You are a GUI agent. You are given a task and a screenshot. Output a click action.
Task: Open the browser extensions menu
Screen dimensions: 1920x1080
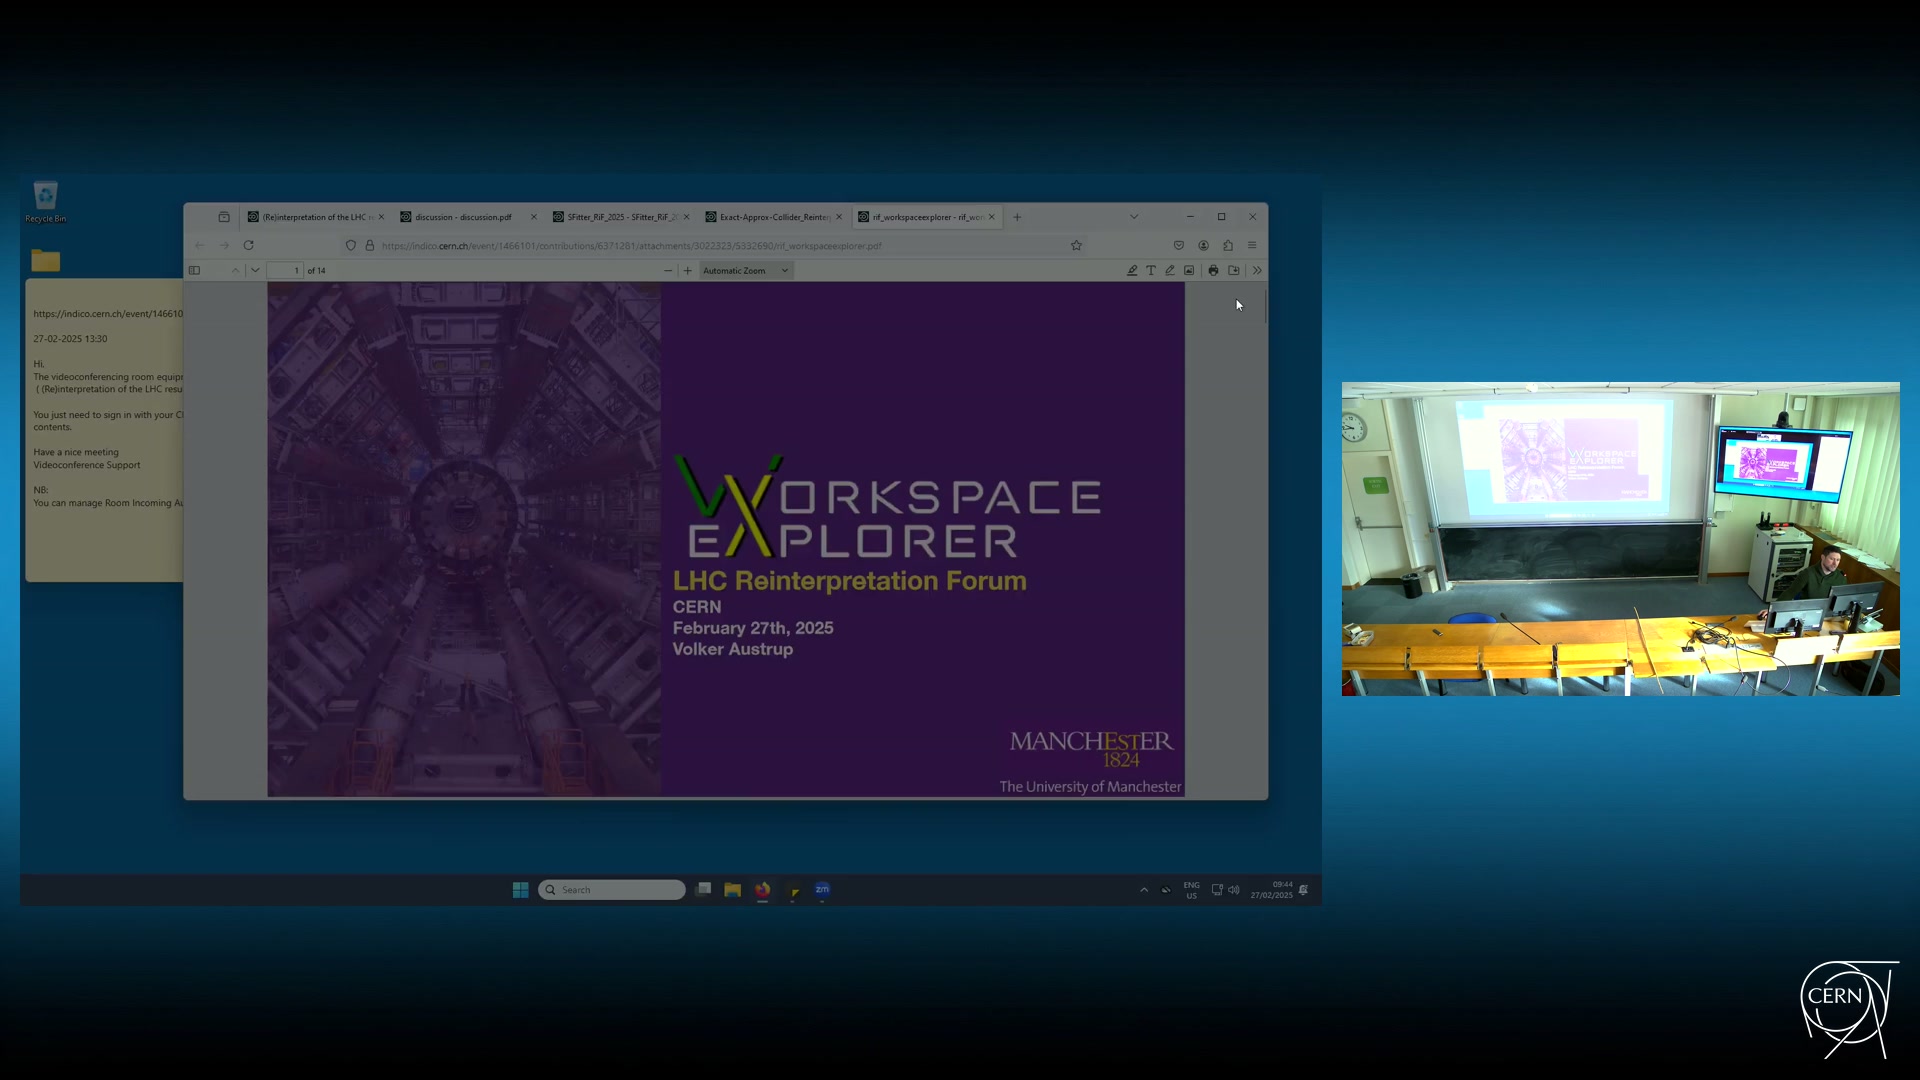(1228, 245)
